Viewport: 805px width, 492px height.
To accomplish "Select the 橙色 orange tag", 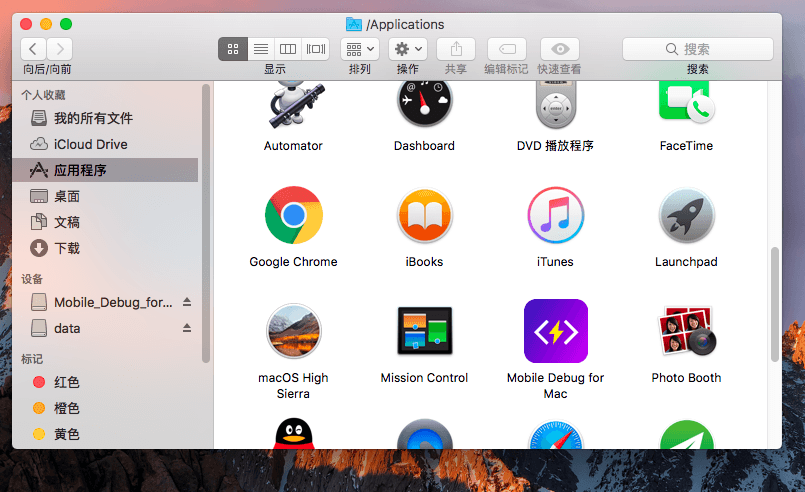I will tap(105, 408).
